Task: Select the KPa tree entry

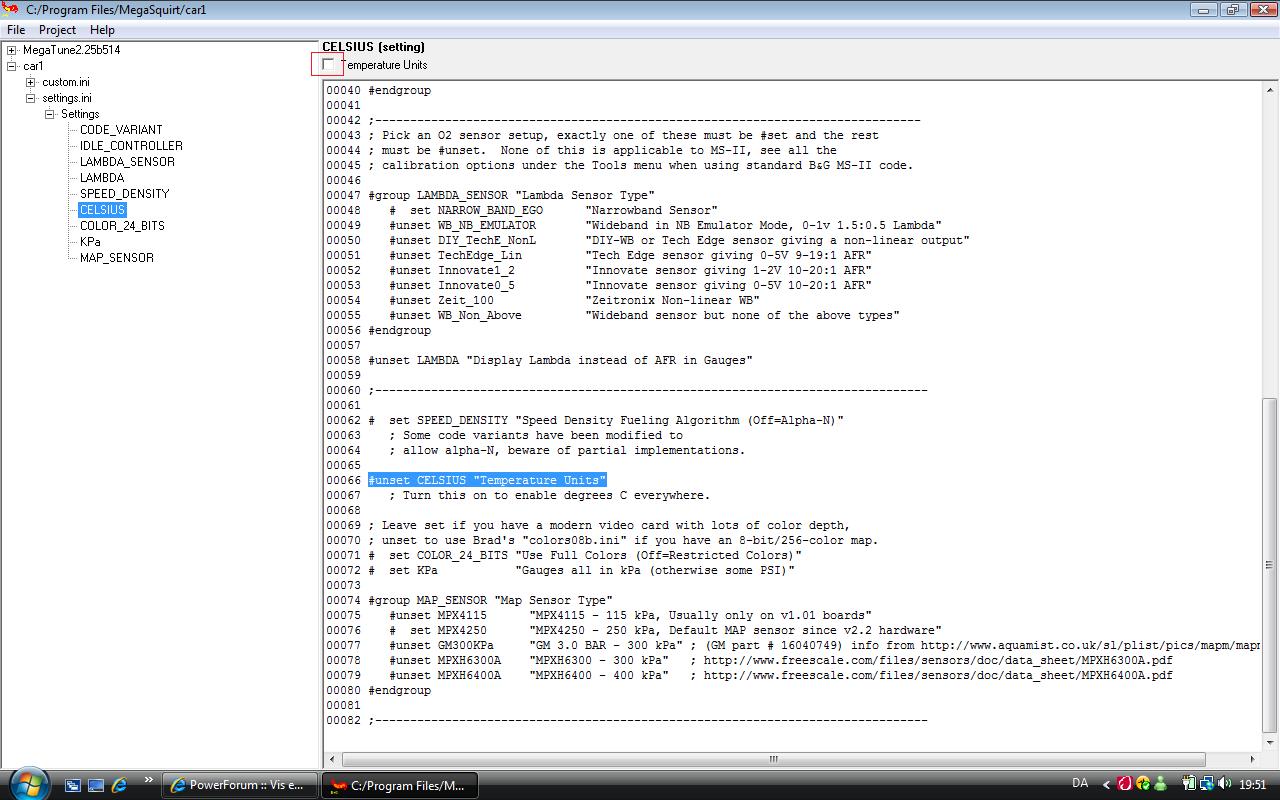Action: point(90,242)
